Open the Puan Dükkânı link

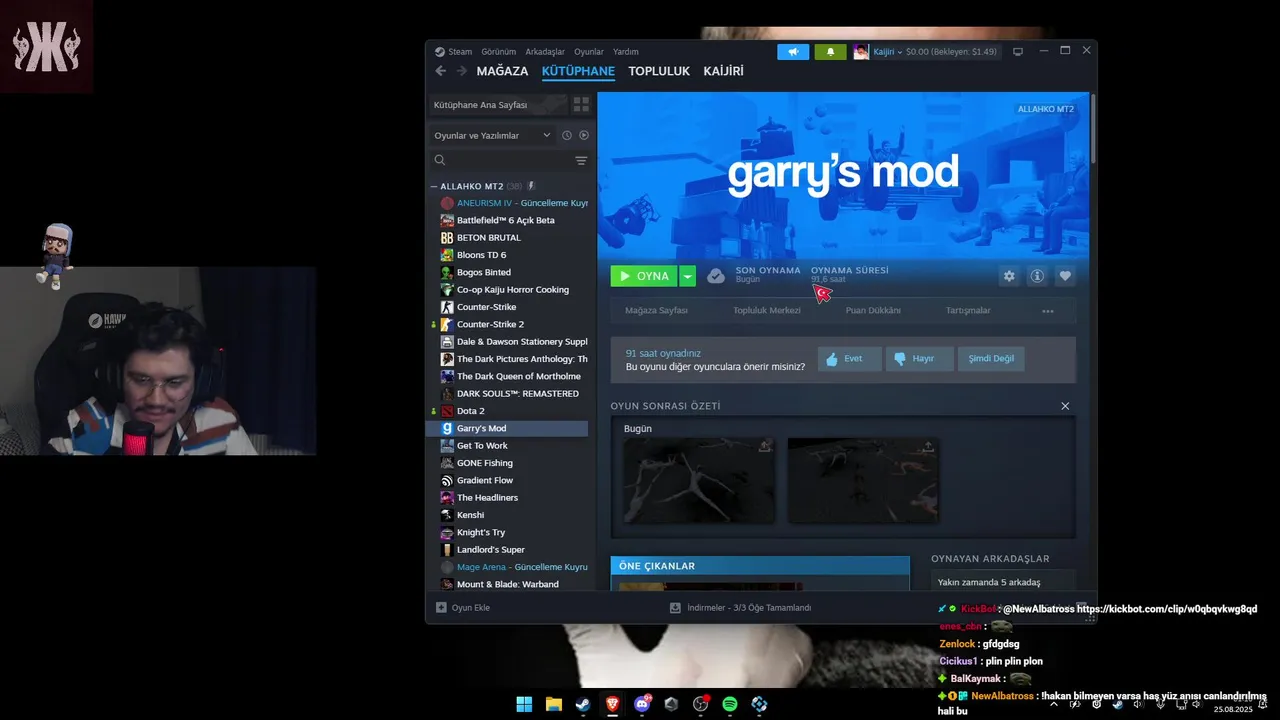(x=873, y=311)
